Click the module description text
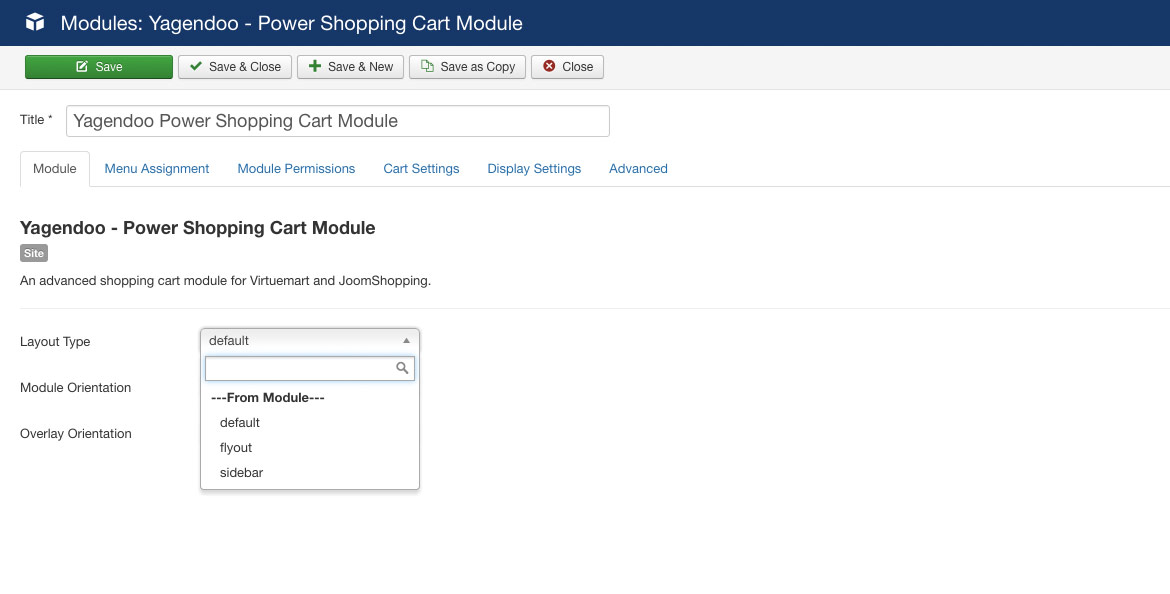 click(x=225, y=281)
